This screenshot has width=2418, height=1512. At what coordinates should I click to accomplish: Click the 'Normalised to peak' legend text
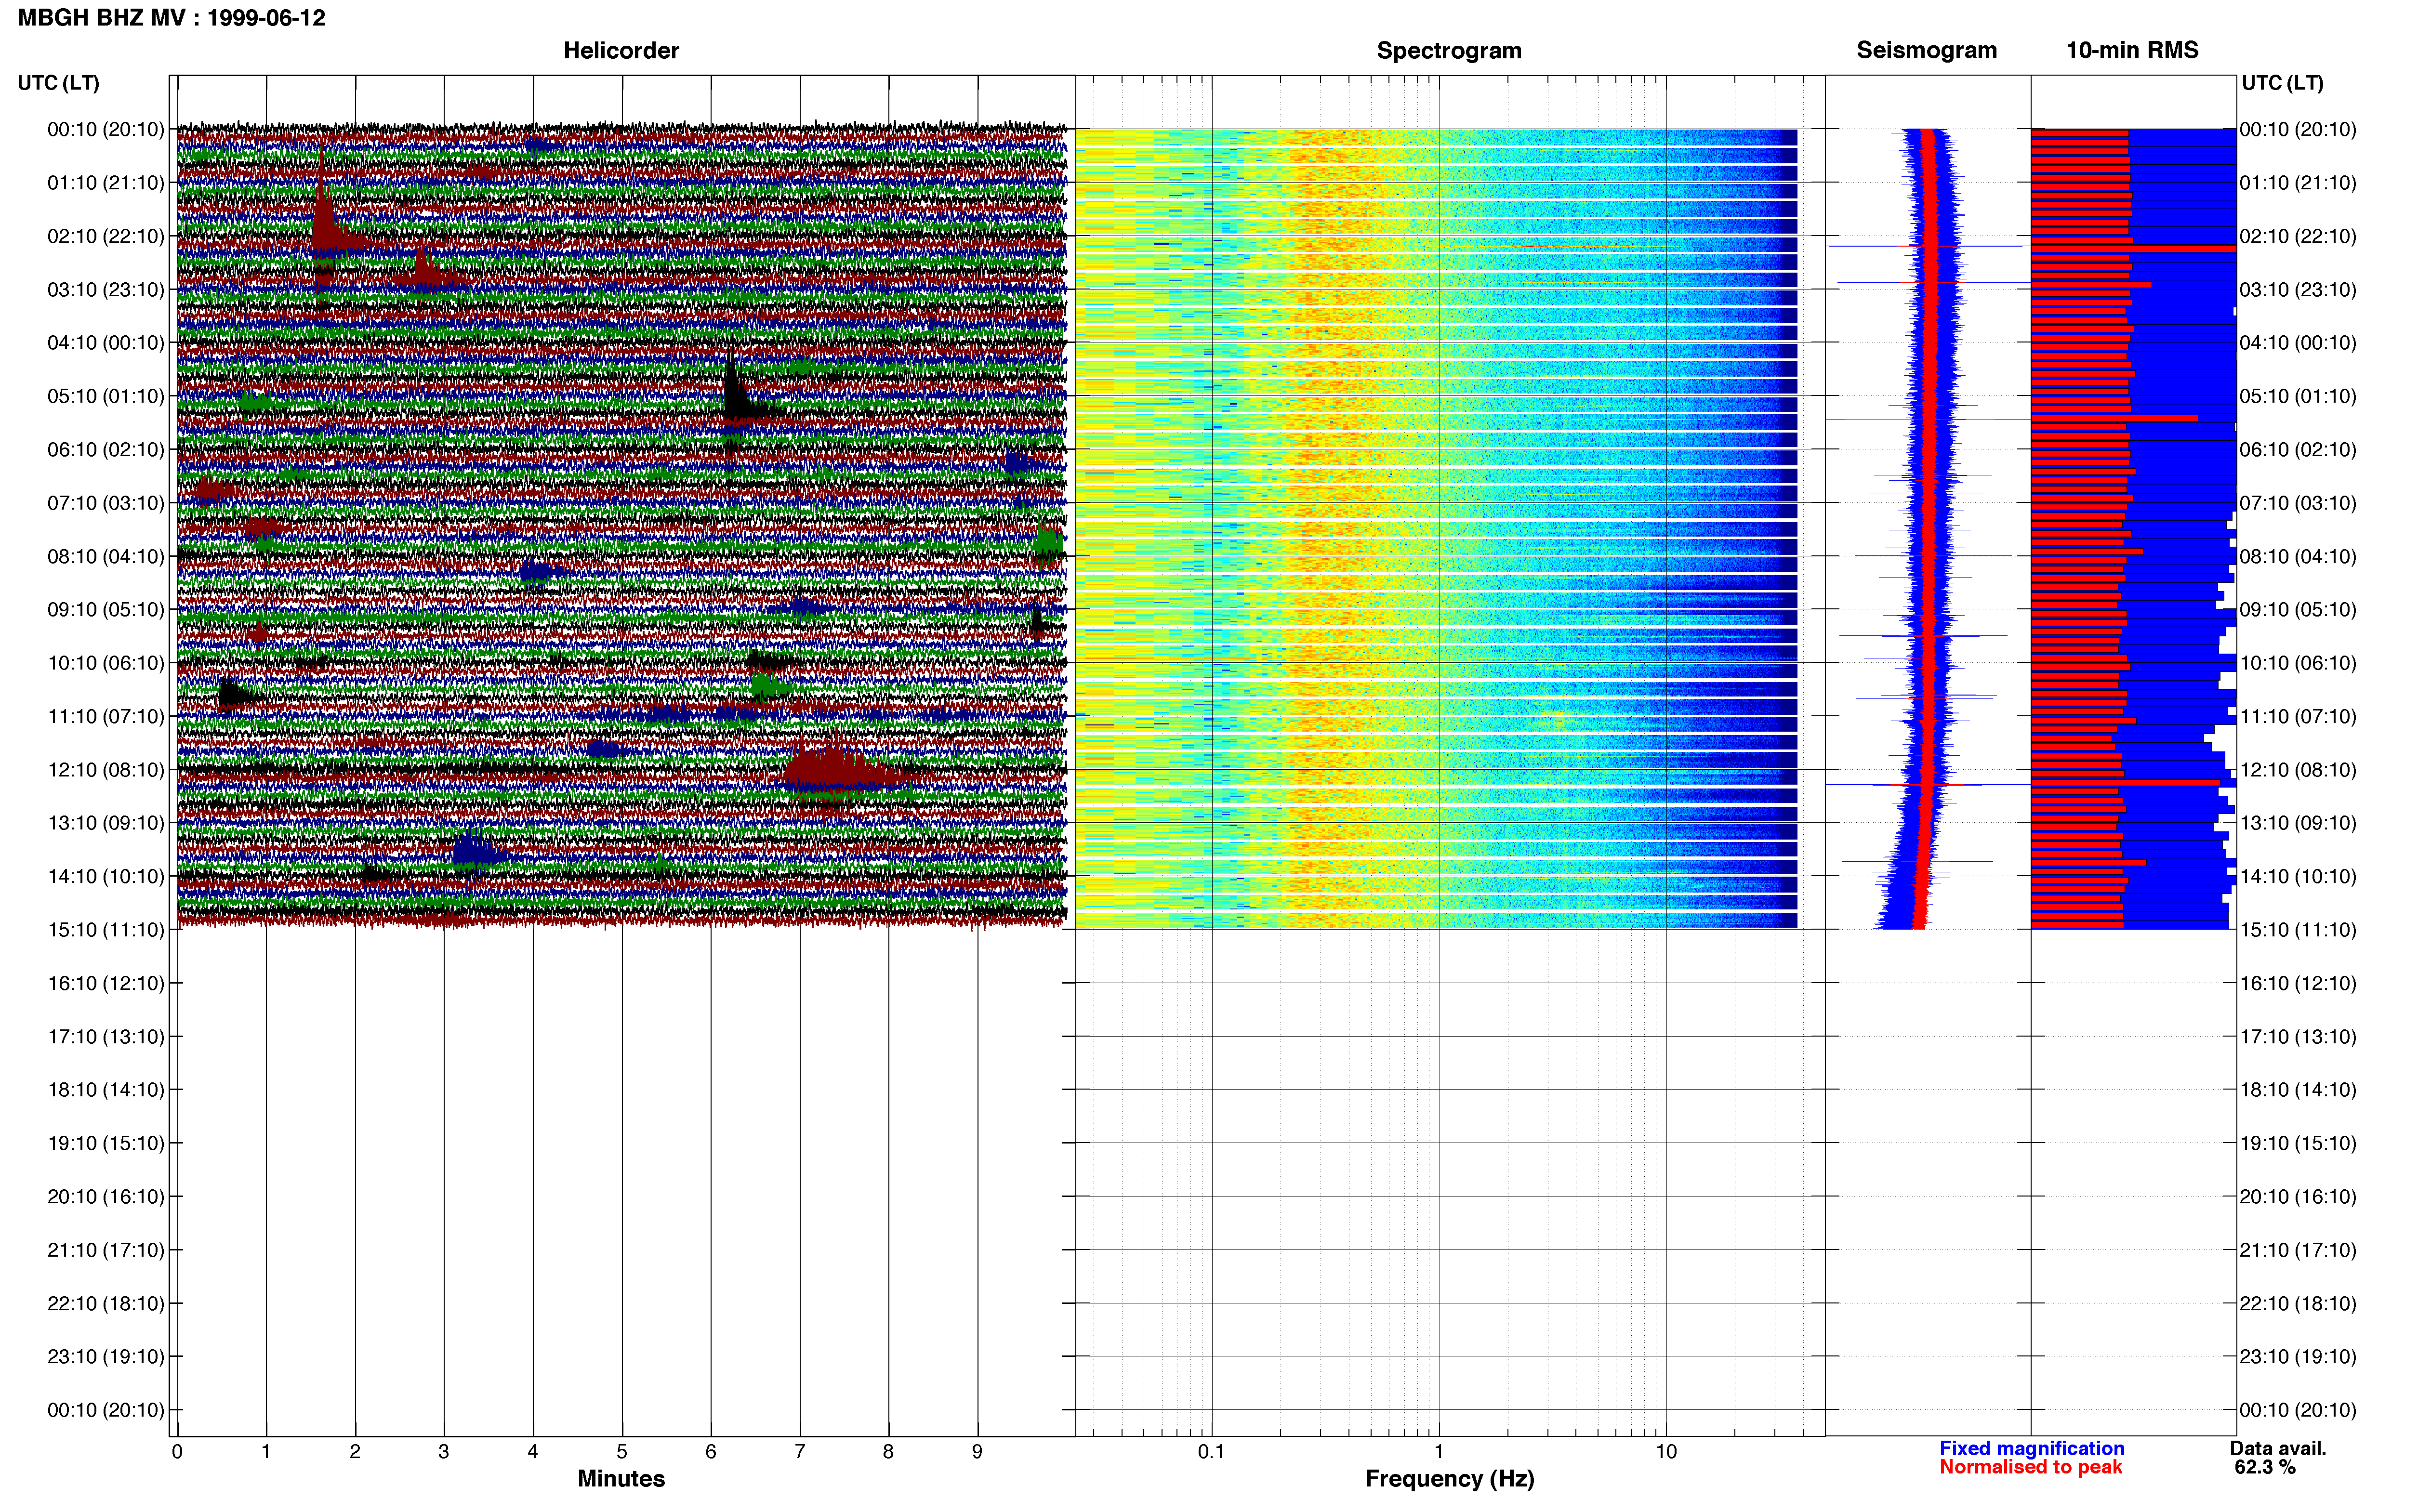click(2030, 1467)
